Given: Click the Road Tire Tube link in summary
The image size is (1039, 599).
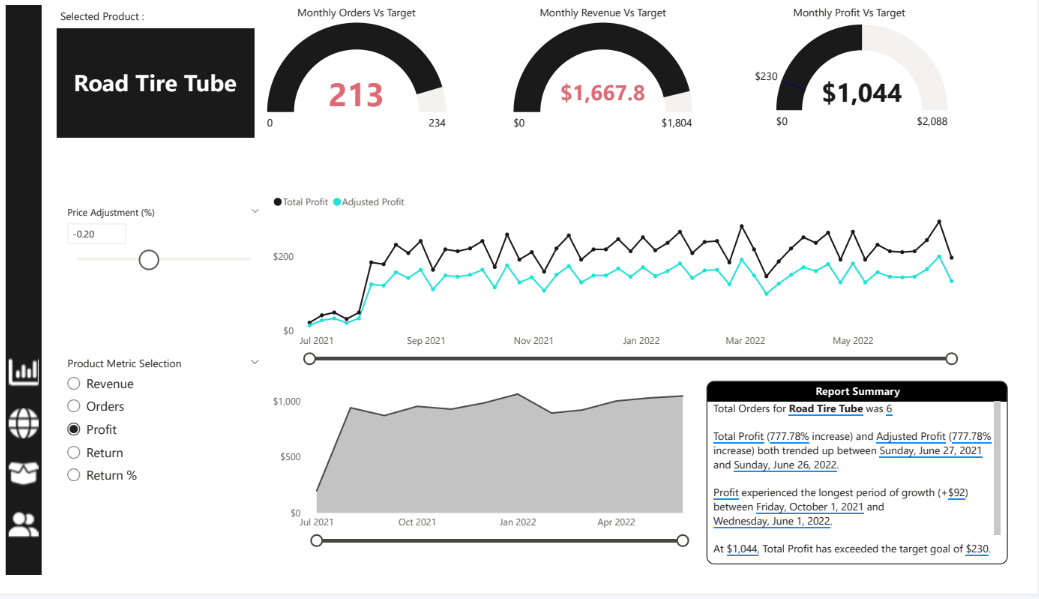Looking at the screenshot, I should click(825, 409).
